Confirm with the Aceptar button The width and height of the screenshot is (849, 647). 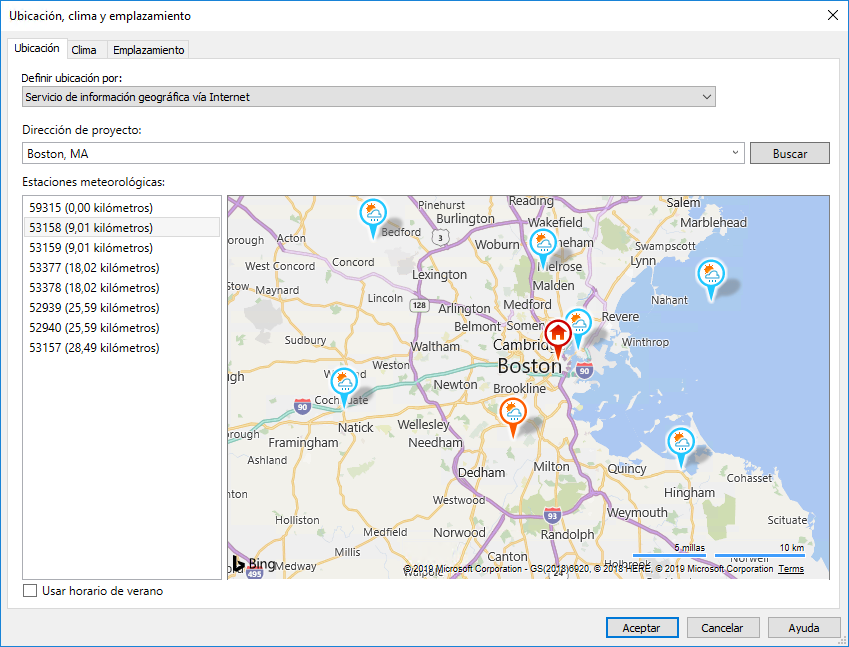(x=641, y=628)
